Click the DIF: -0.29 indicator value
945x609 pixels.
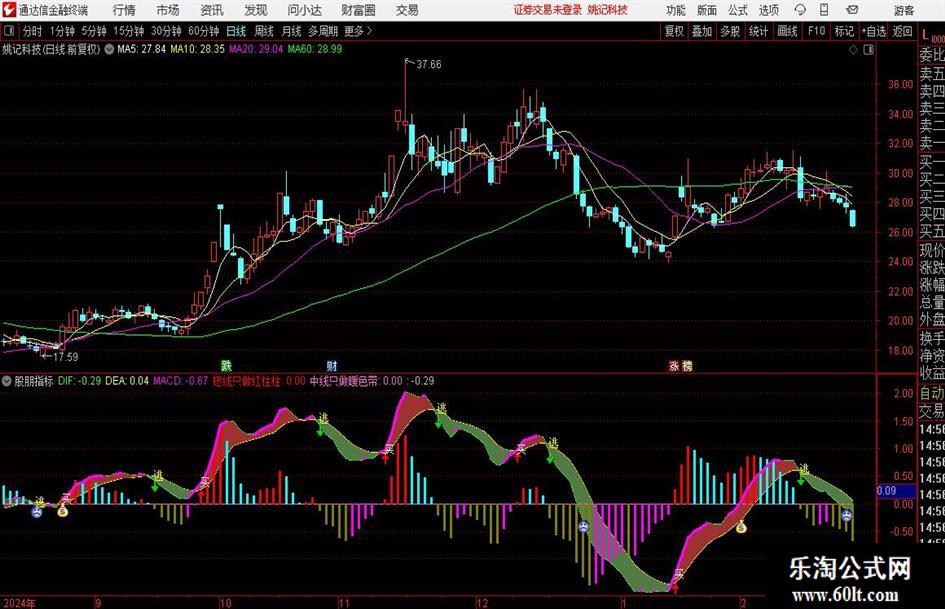[x=80, y=381]
